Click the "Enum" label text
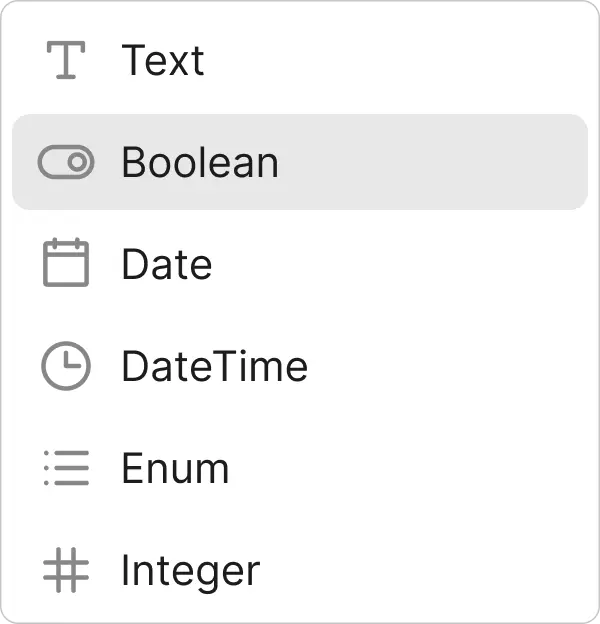This screenshot has width=600, height=624. [x=175, y=468]
